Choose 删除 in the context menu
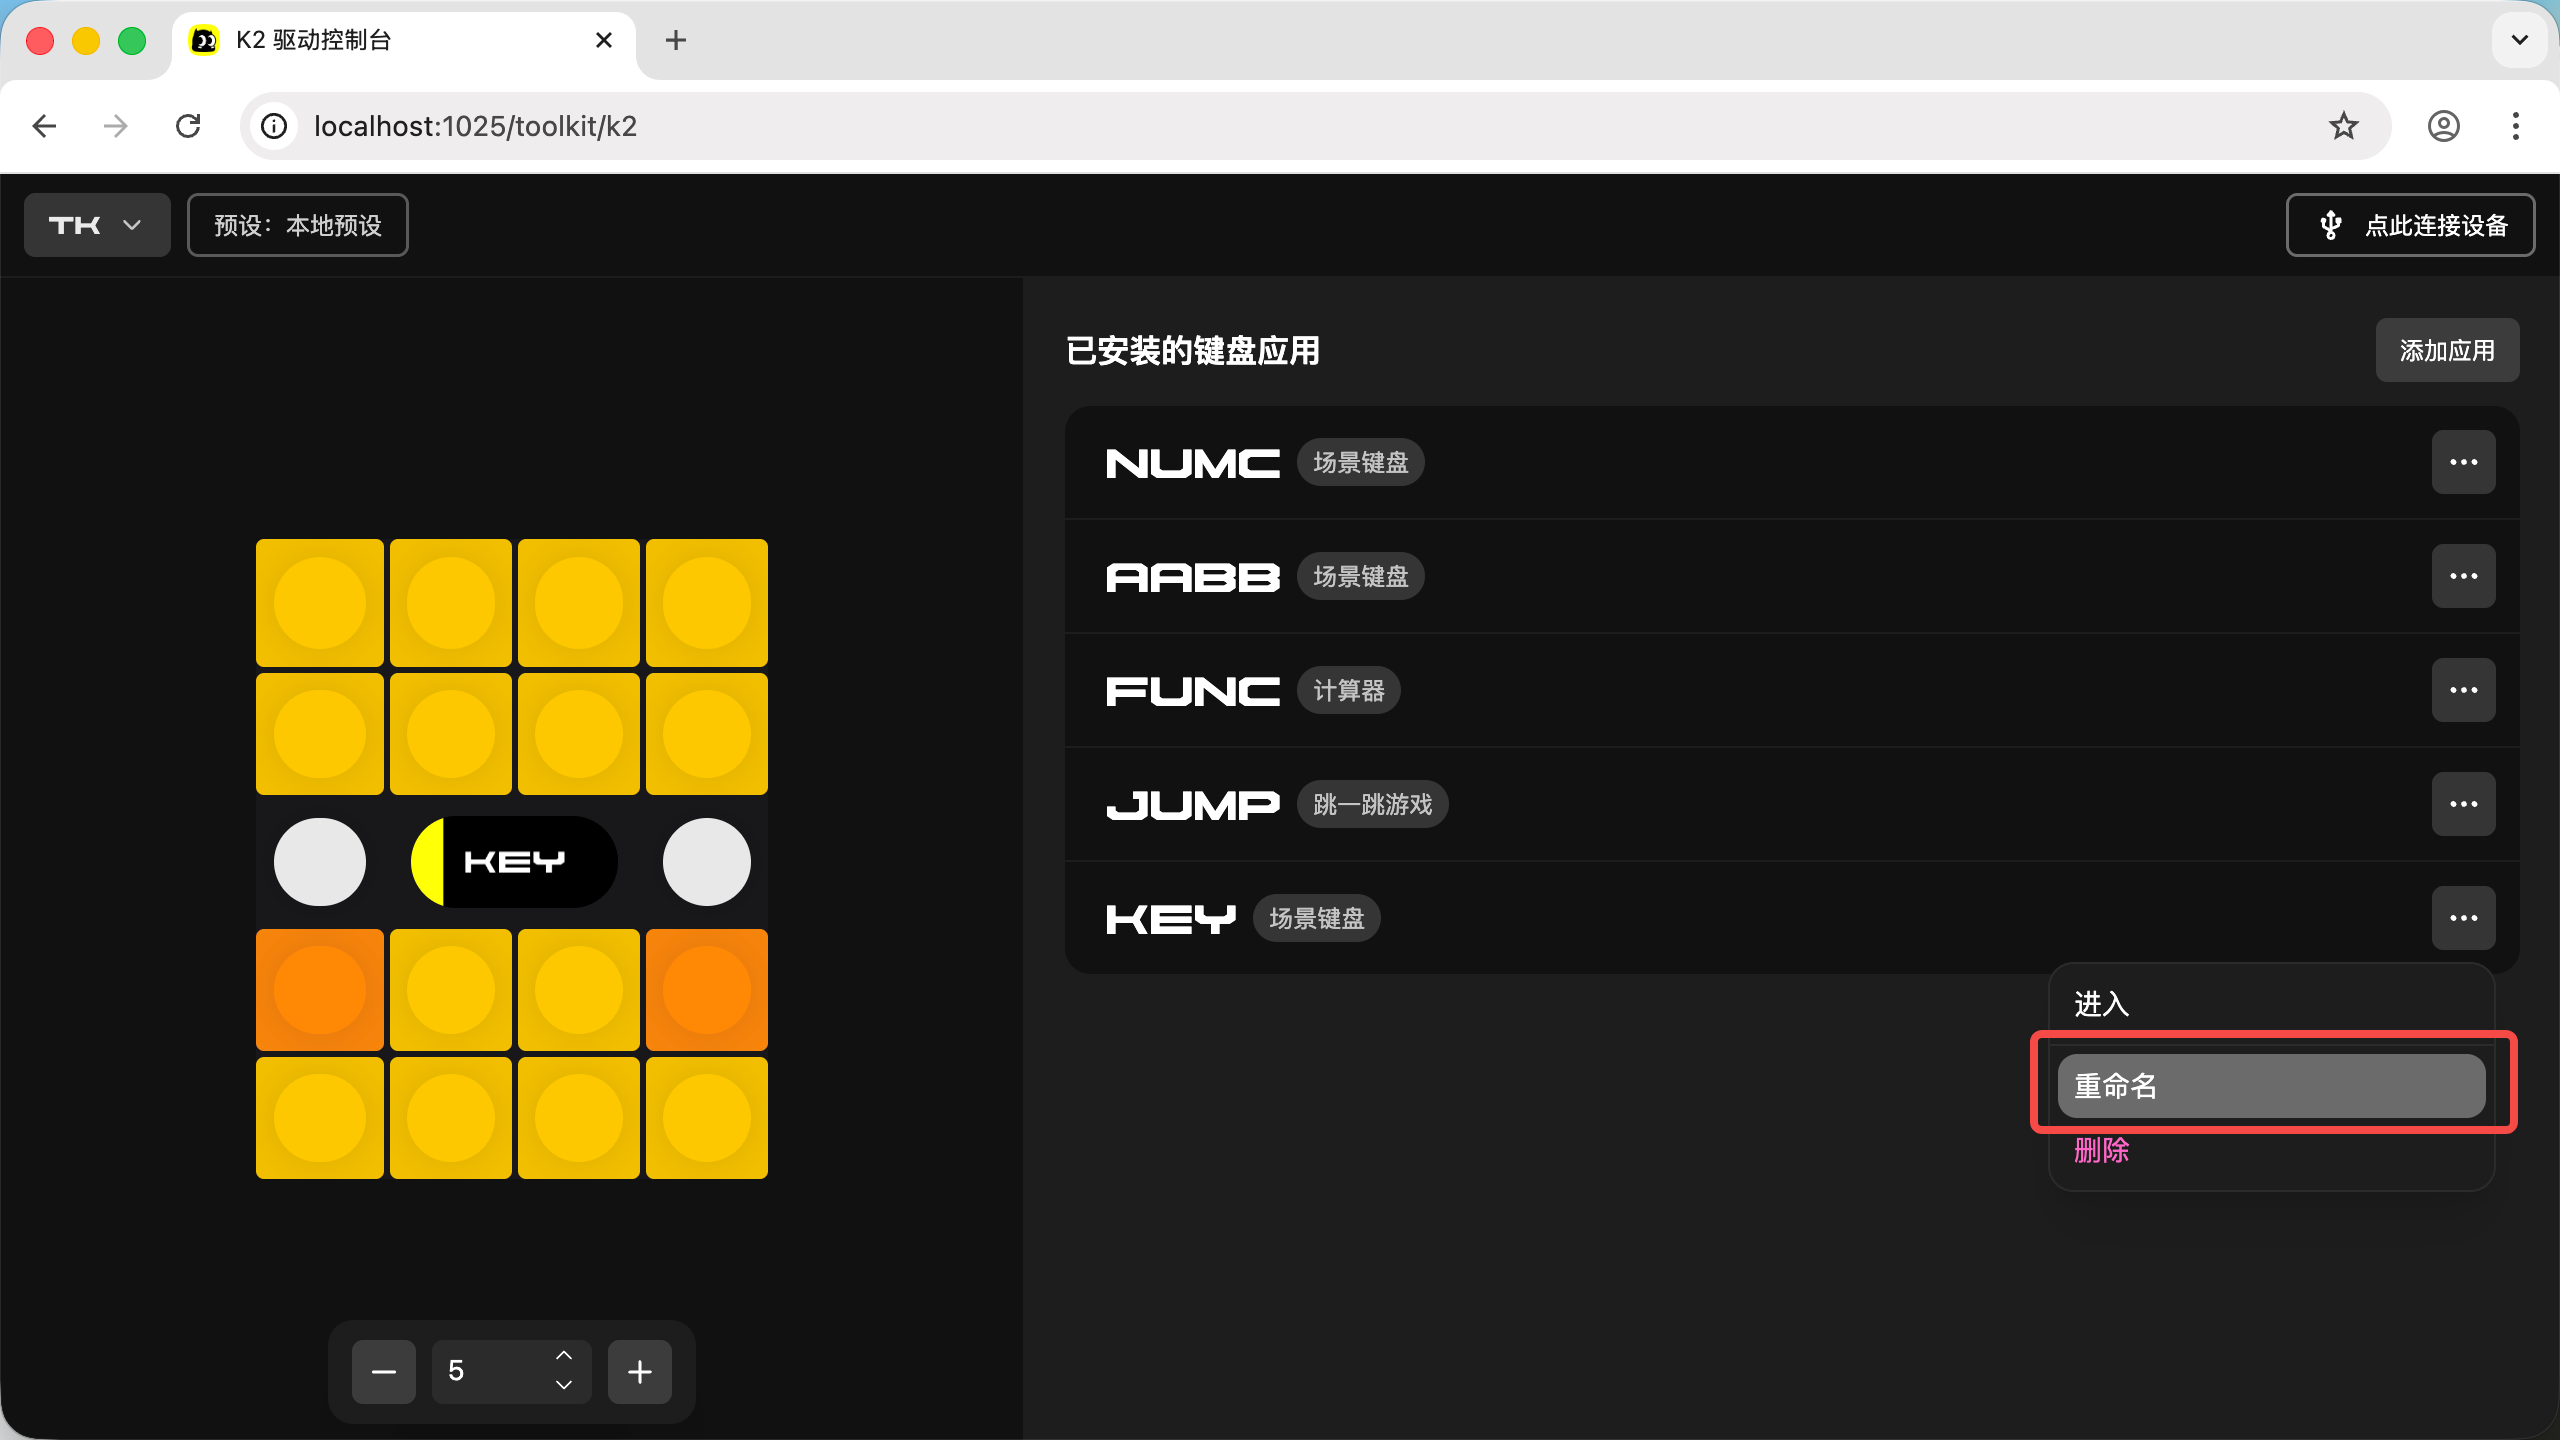2560x1440 pixels. tap(2102, 1150)
